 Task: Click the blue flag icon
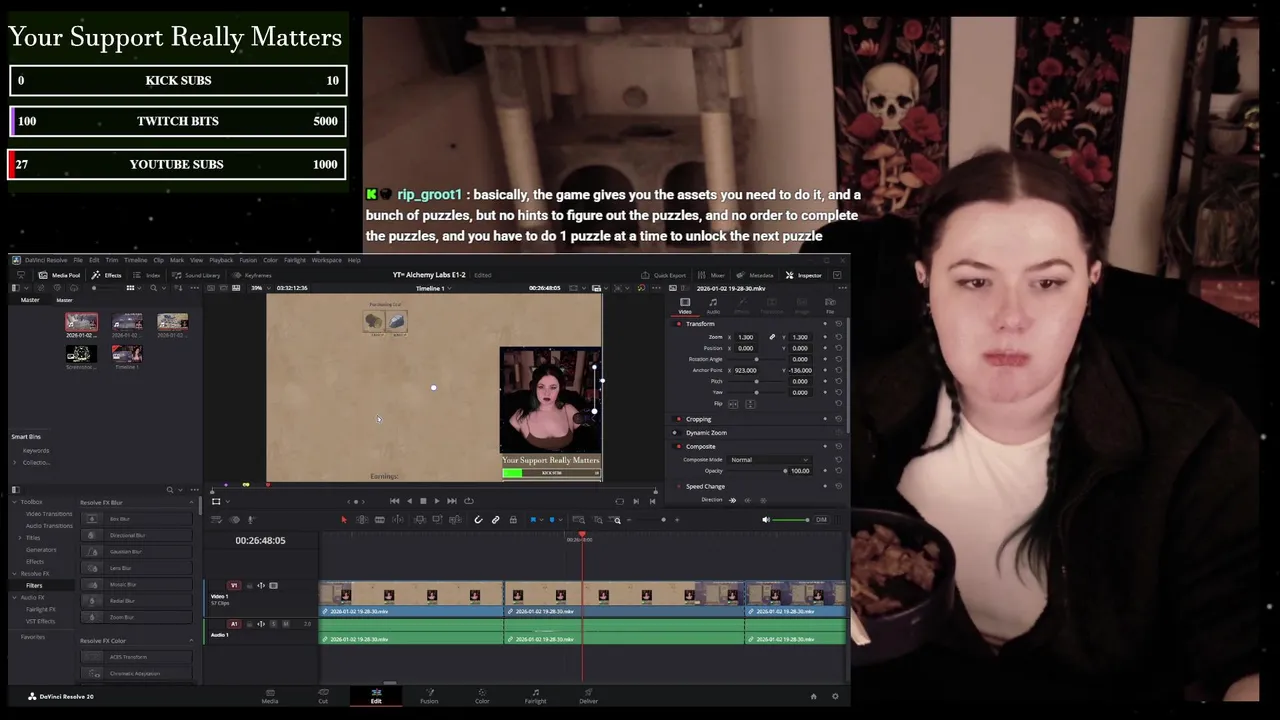click(x=533, y=520)
